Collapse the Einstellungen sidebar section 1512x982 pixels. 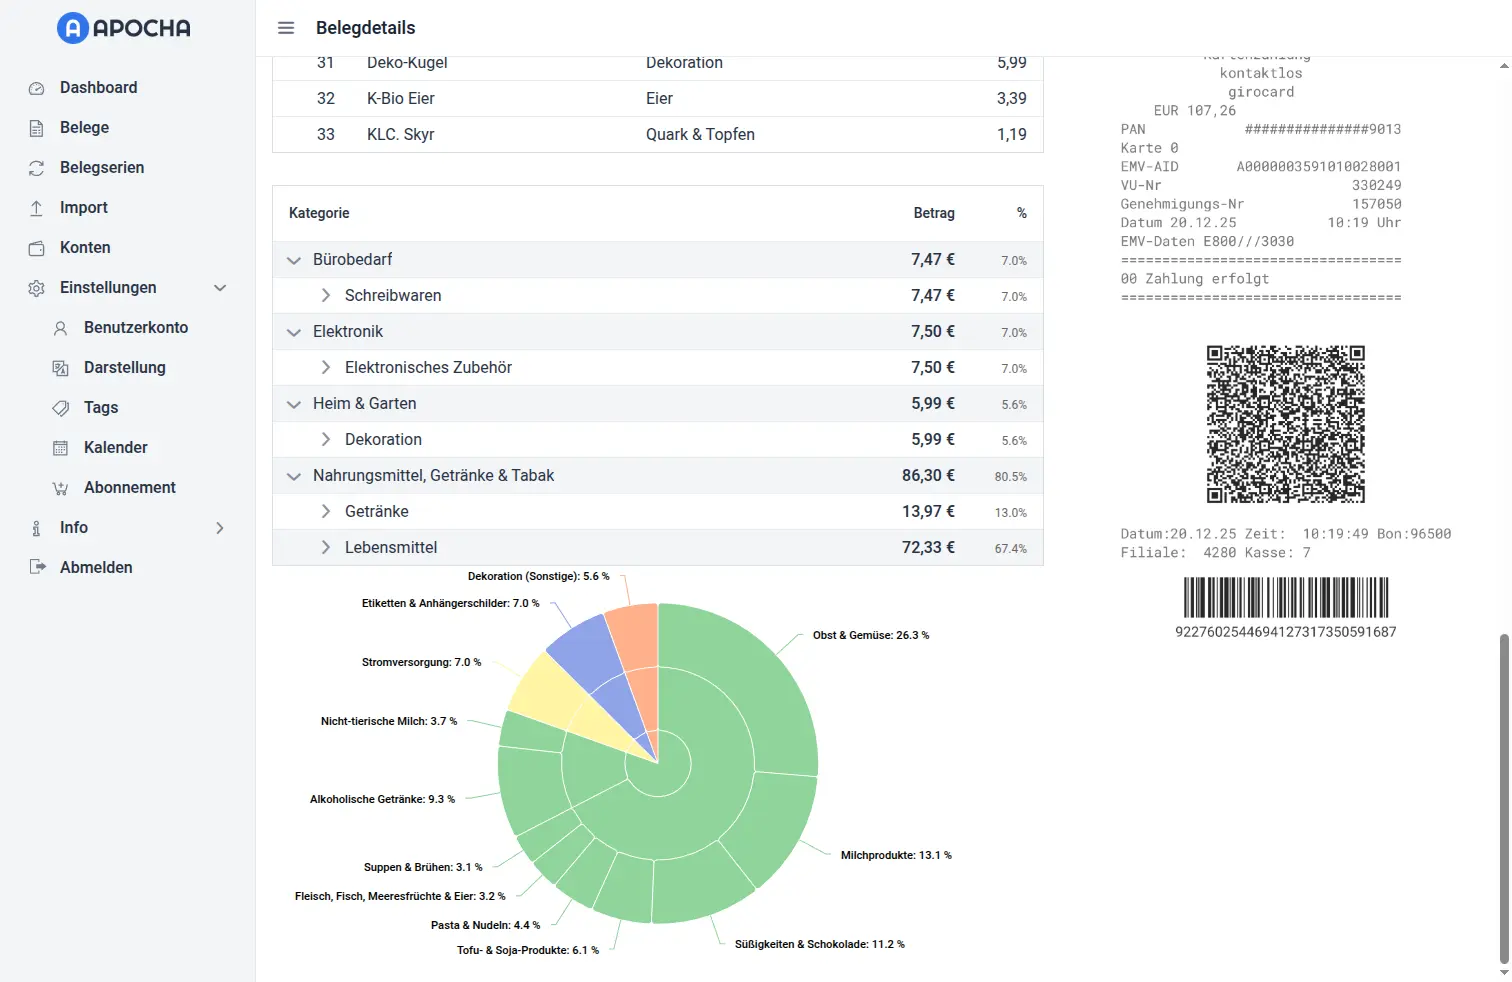point(220,288)
